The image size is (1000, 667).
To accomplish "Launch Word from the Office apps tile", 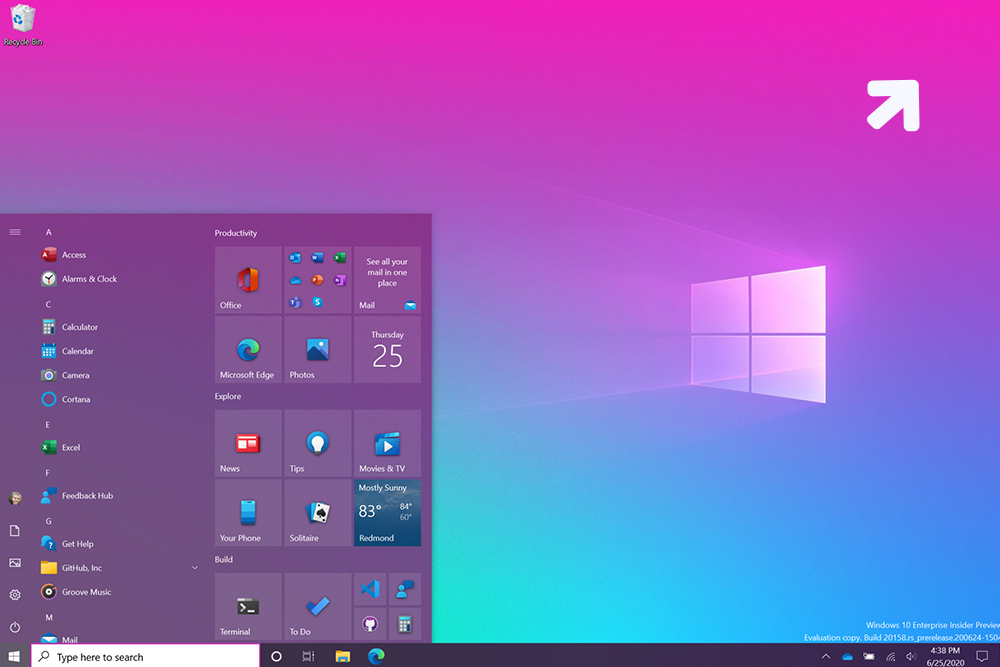I will point(318,258).
